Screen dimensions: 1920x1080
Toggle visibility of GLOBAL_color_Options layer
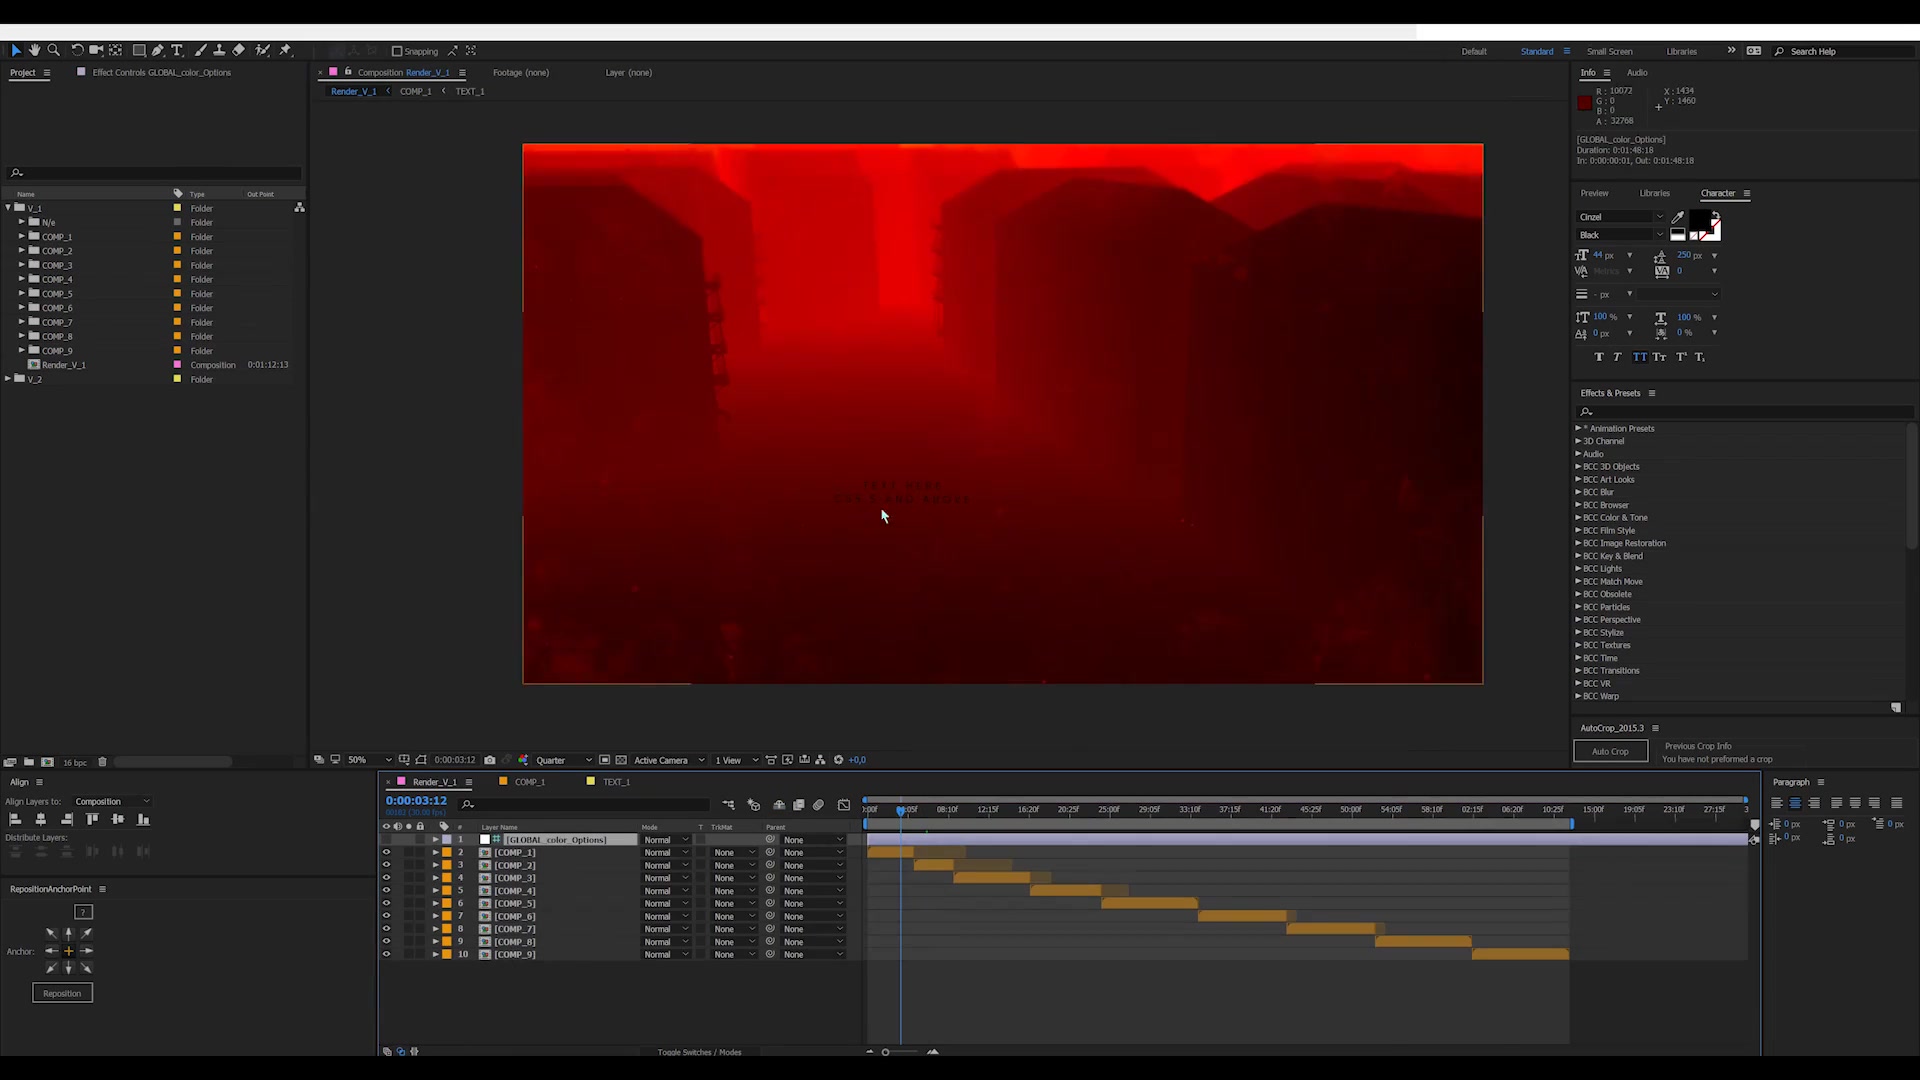(386, 840)
